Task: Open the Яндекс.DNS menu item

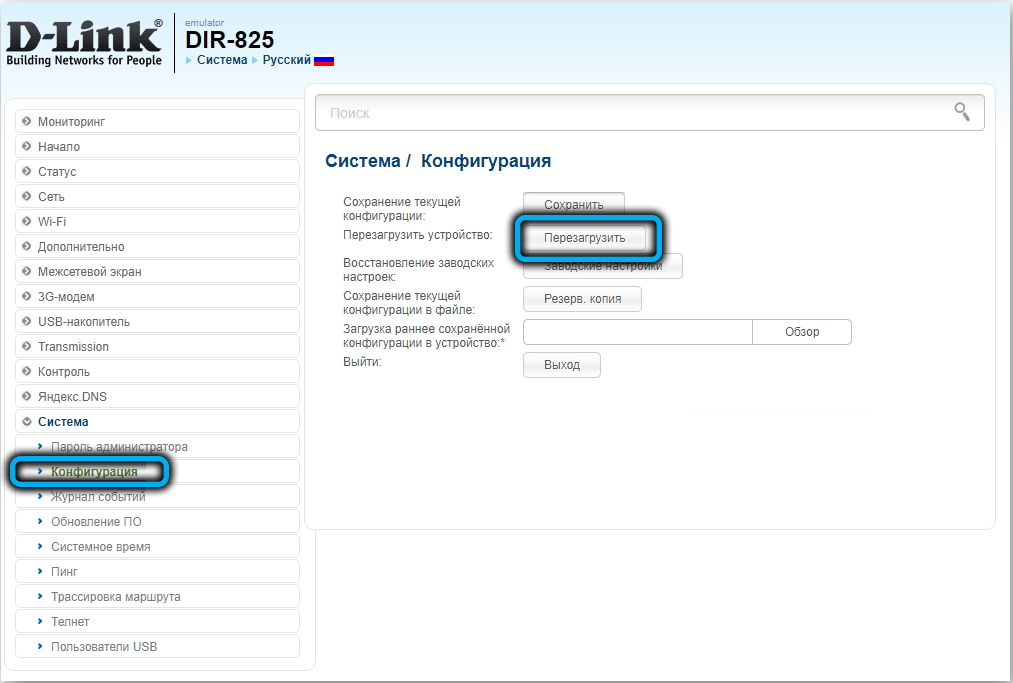Action: 72,396
